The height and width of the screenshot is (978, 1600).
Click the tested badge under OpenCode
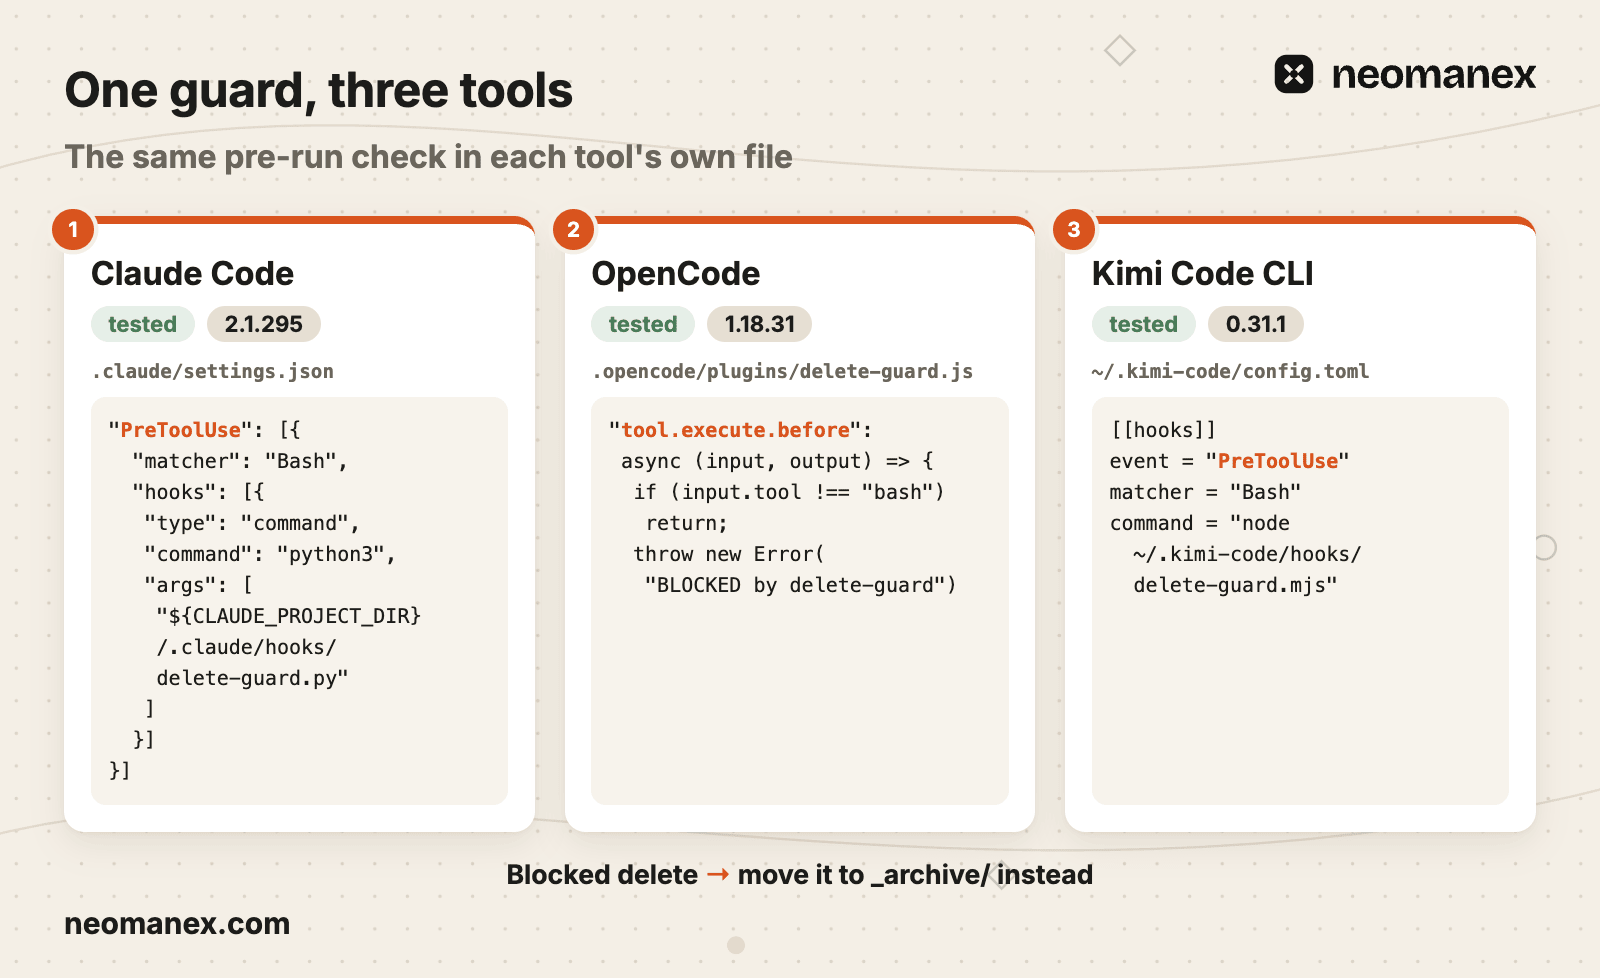(643, 324)
